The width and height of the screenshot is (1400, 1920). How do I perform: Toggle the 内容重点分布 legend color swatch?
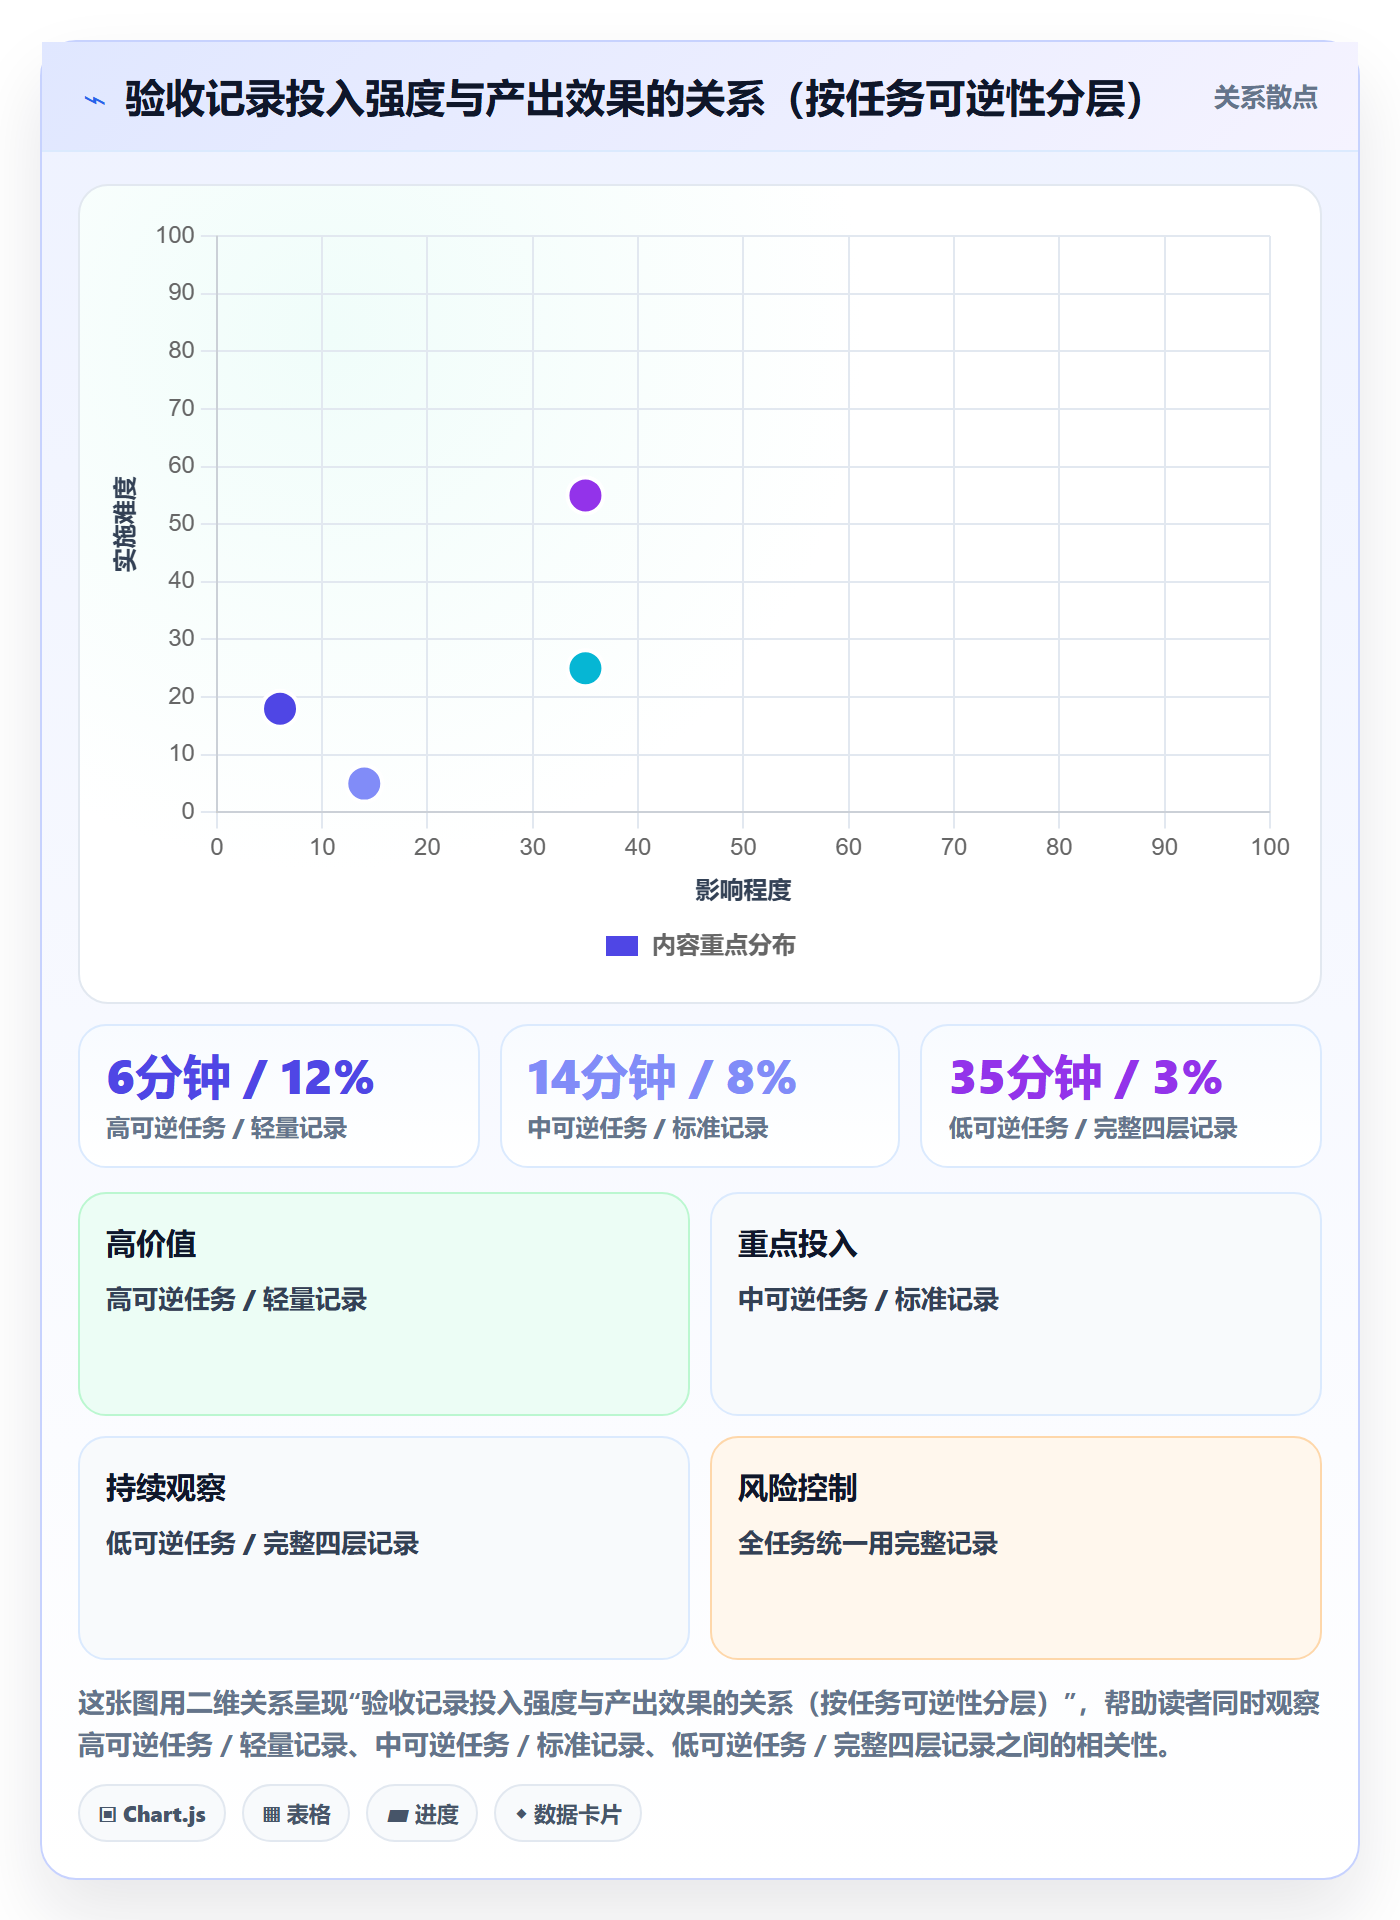tap(621, 946)
